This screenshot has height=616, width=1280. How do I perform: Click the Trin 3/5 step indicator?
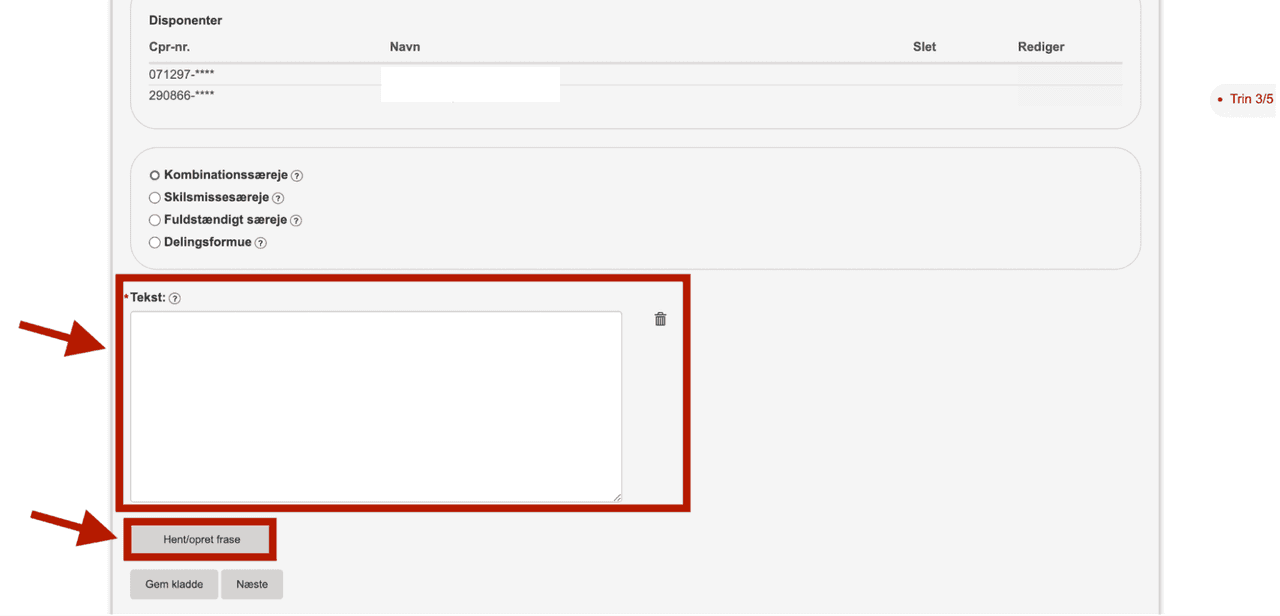[1250, 99]
